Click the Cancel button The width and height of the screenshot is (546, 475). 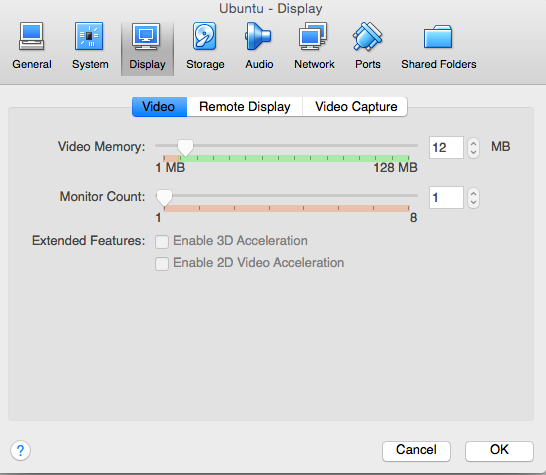point(416,451)
